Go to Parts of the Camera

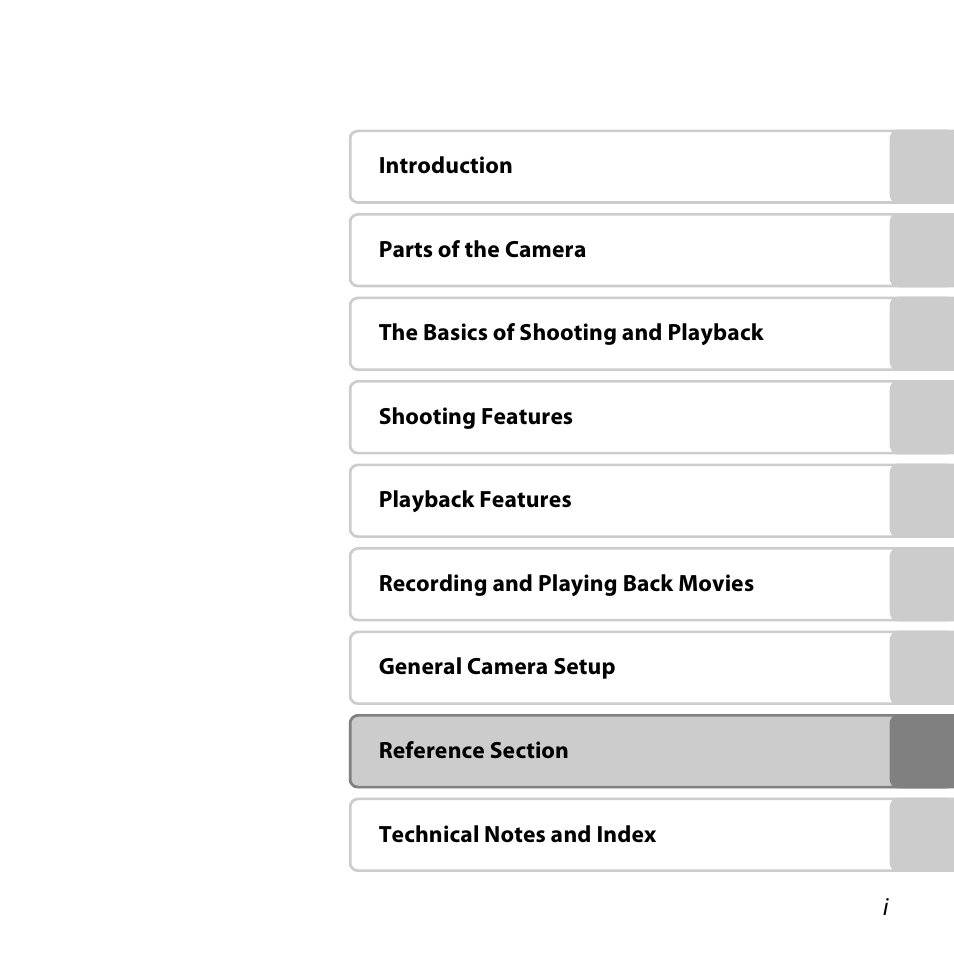click(619, 250)
